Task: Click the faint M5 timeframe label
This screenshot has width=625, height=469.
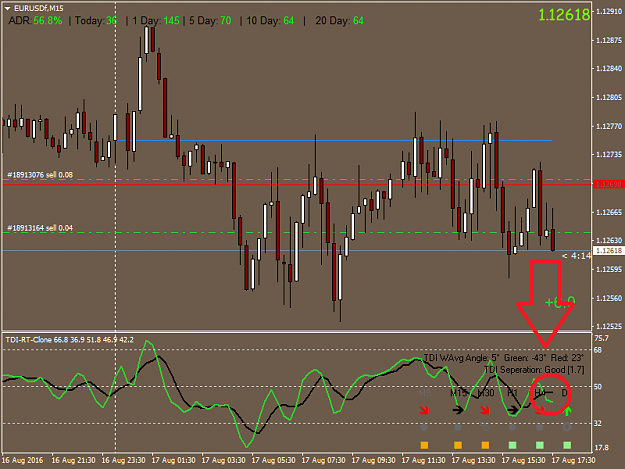Action: (x=425, y=393)
